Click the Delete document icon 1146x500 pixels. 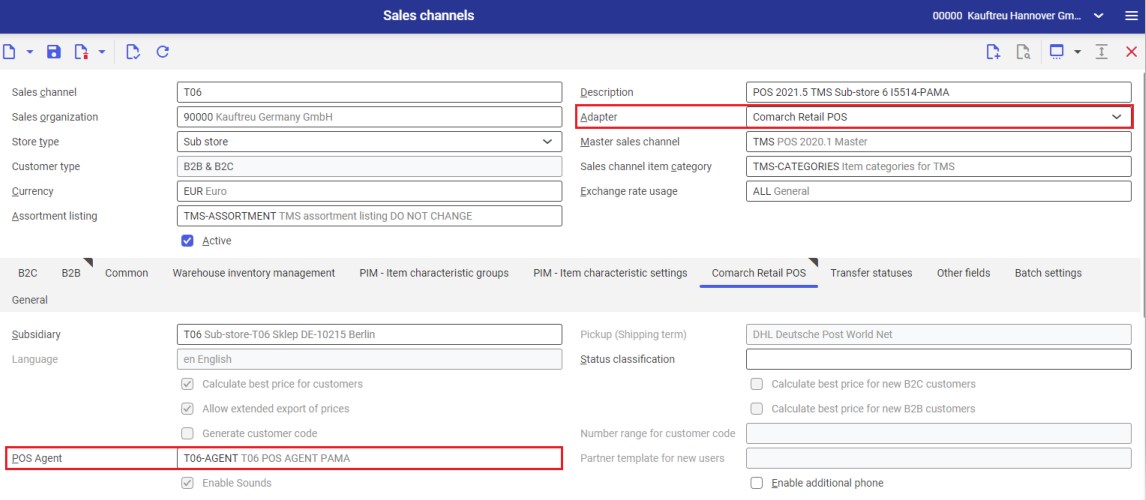[x=81, y=52]
